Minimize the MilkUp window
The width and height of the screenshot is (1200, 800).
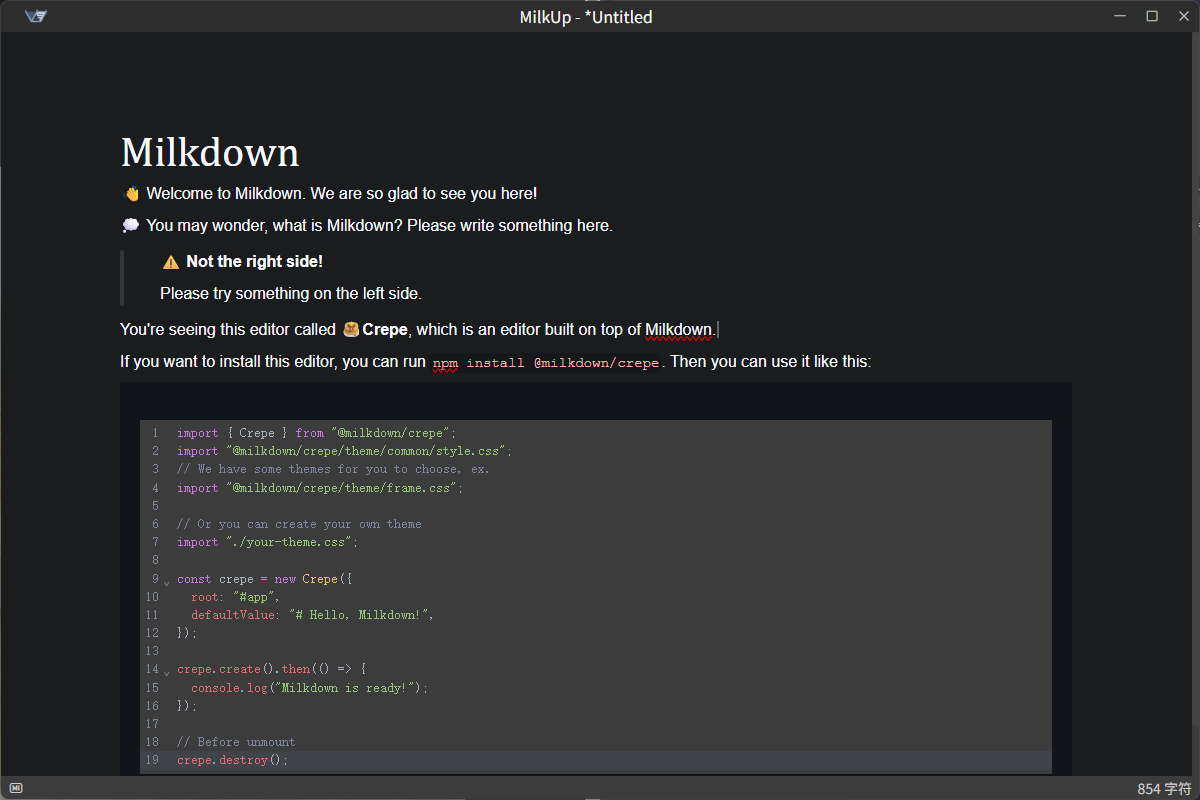pos(1121,16)
